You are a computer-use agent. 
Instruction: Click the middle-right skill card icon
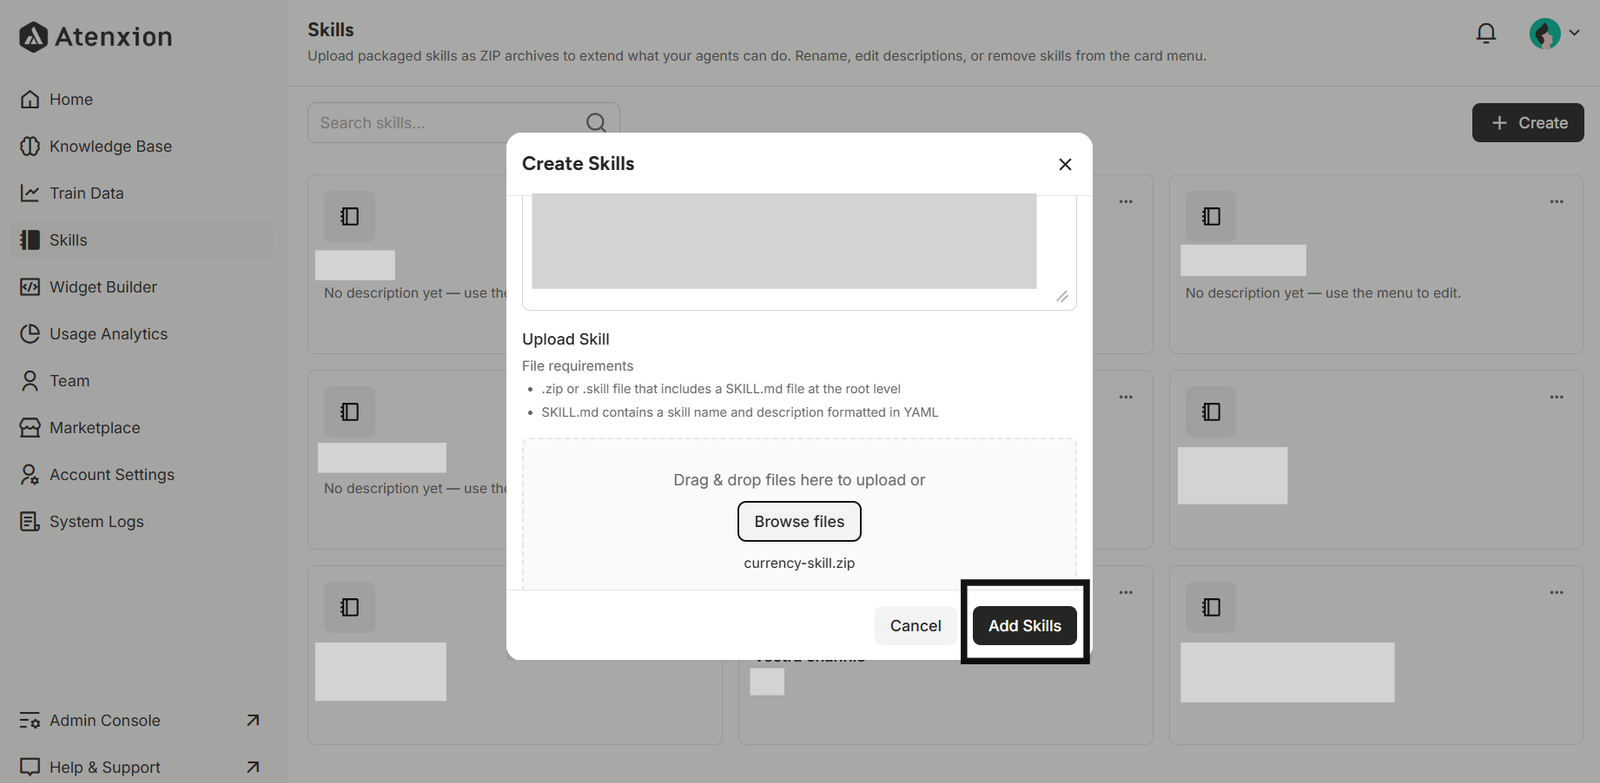[1211, 412]
